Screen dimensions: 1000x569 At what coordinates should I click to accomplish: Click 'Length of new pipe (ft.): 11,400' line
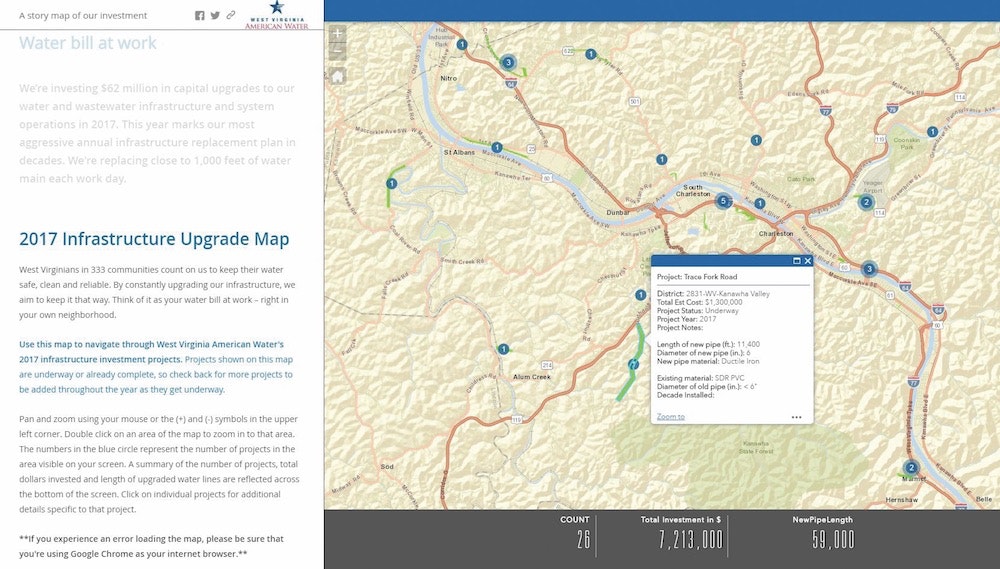pos(709,344)
